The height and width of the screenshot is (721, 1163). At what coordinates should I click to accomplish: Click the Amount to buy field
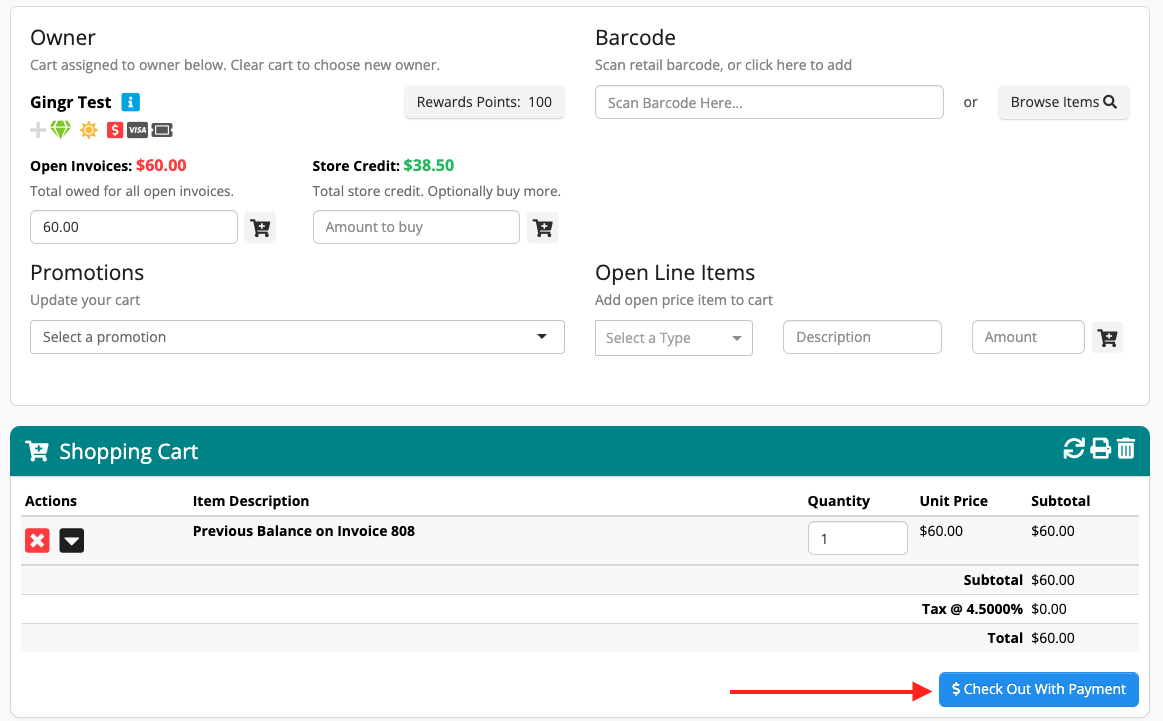[x=416, y=227]
